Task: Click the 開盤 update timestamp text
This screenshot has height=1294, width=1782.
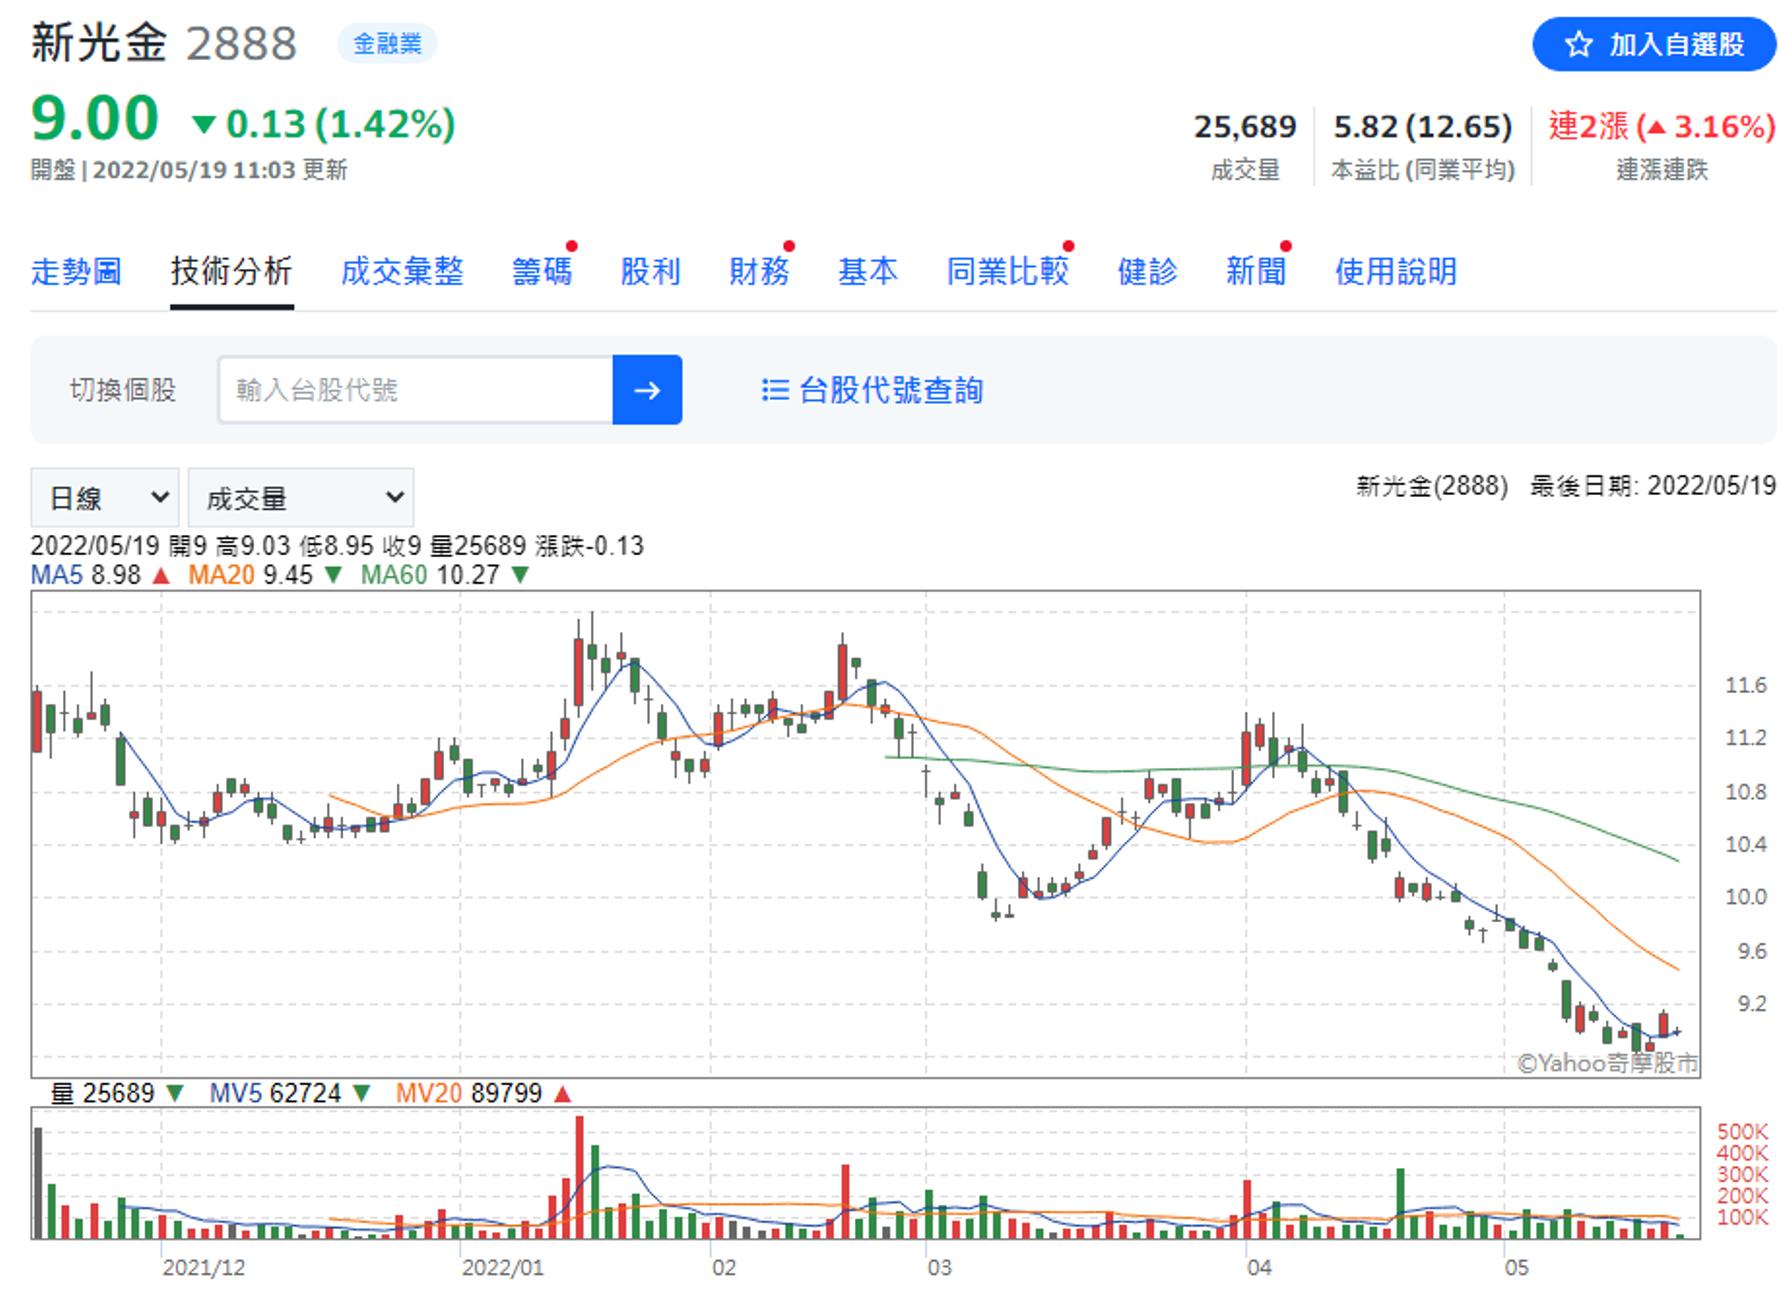Action: pos(189,170)
